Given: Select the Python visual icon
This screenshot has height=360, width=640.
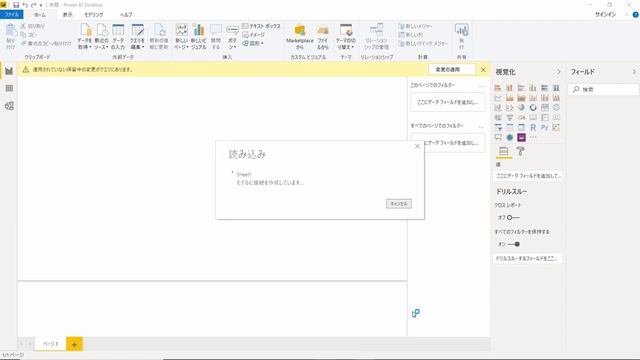Looking at the screenshot, I should click(544, 127).
